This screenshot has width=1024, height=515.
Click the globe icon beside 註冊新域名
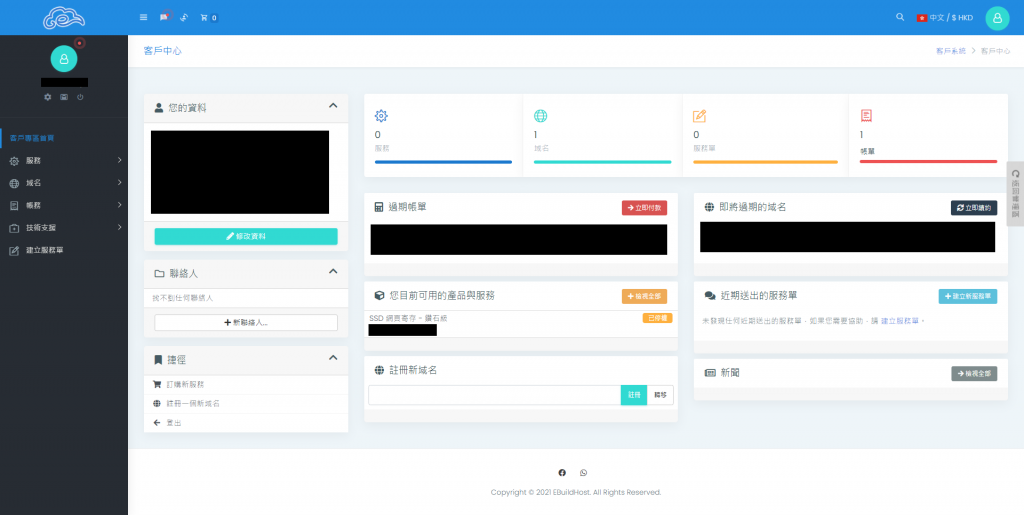(379, 370)
